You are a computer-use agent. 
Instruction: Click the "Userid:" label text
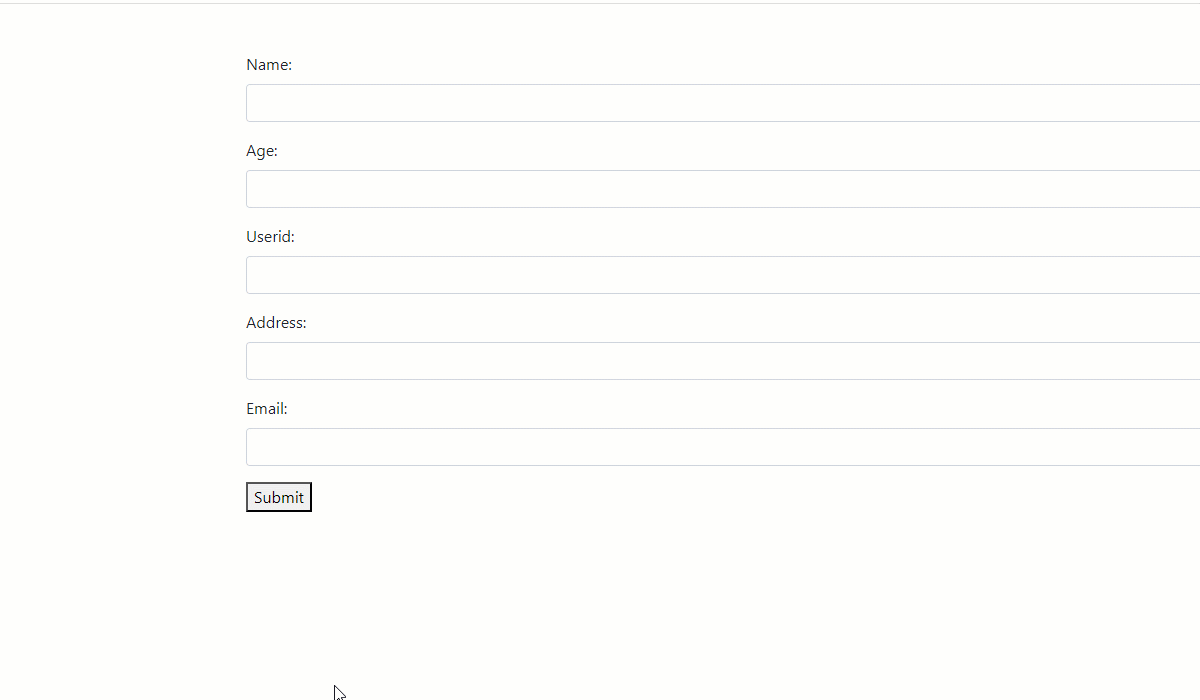270,237
